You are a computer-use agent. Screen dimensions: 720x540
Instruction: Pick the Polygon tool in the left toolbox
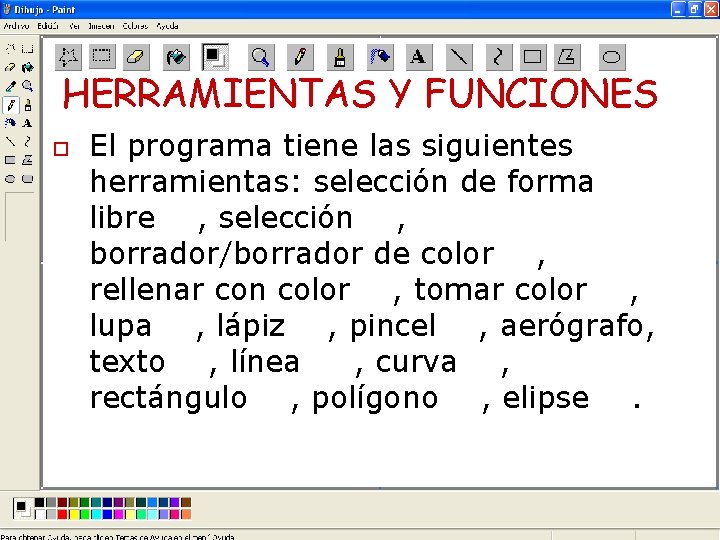click(28, 160)
